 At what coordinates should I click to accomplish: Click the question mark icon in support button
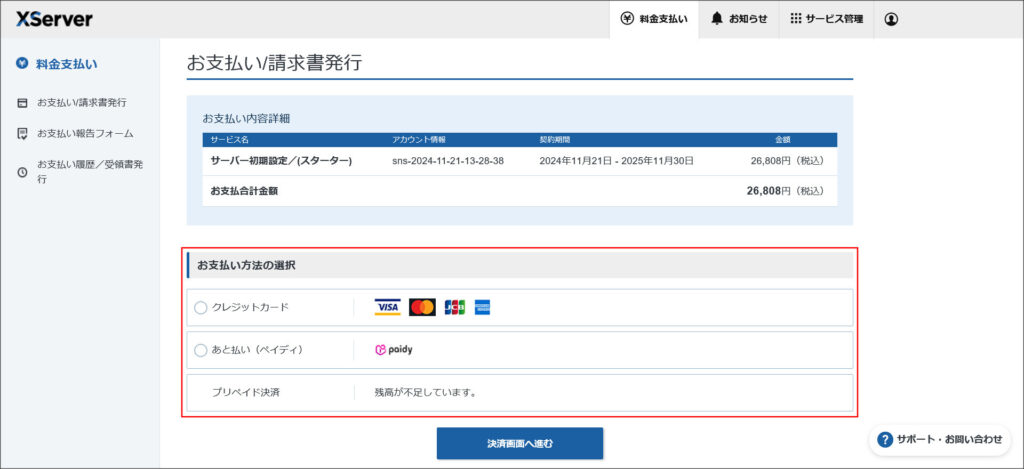pyautogui.click(x=885, y=440)
